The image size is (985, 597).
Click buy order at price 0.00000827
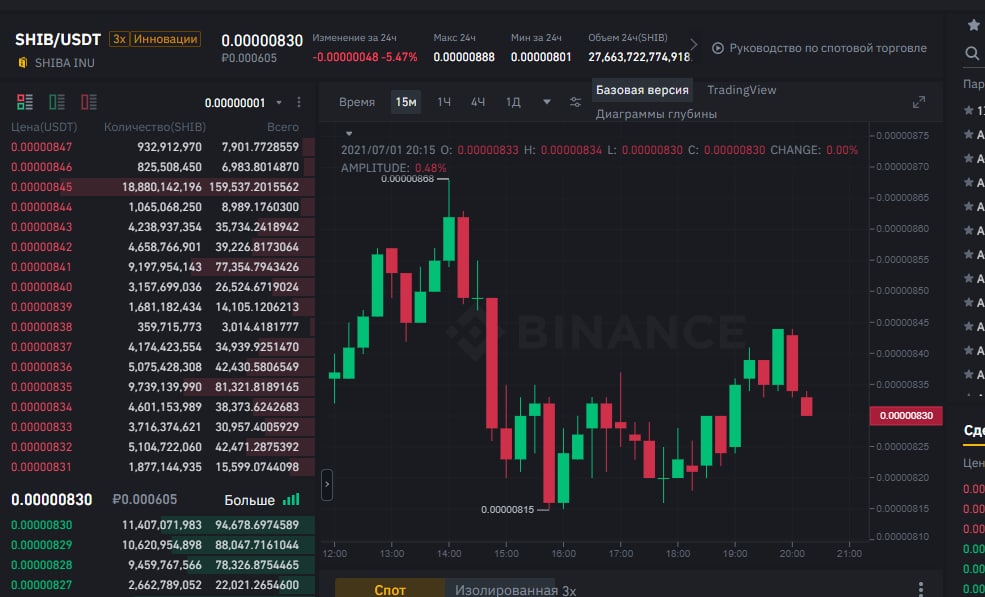coord(163,585)
